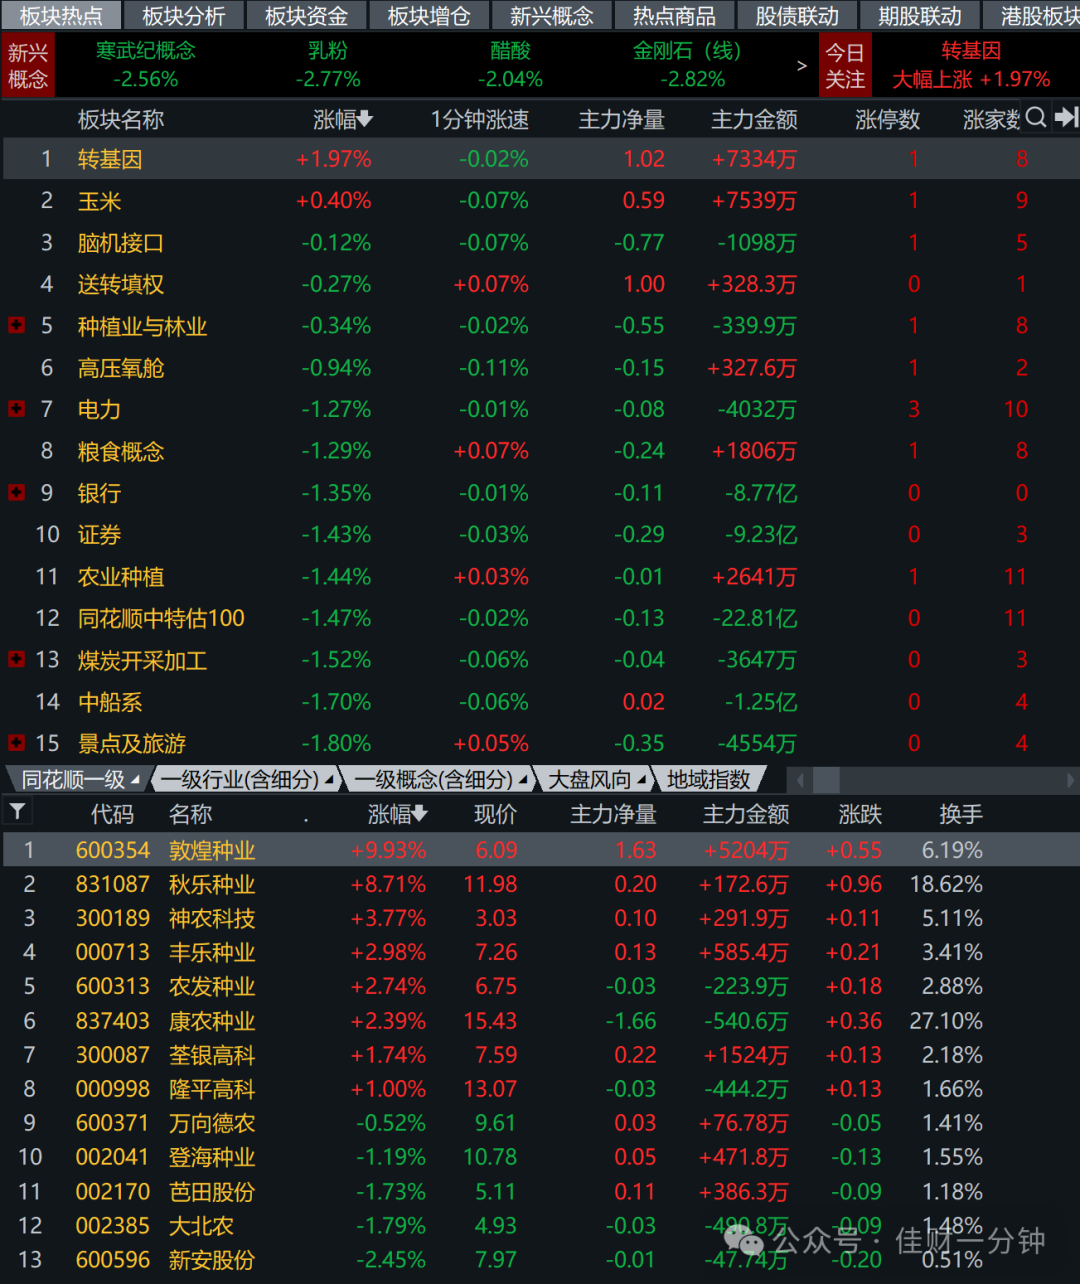This screenshot has height=1284, width=1080.
Task: Click the red plus icon beside 银行
Action: [x=16, y=493]
